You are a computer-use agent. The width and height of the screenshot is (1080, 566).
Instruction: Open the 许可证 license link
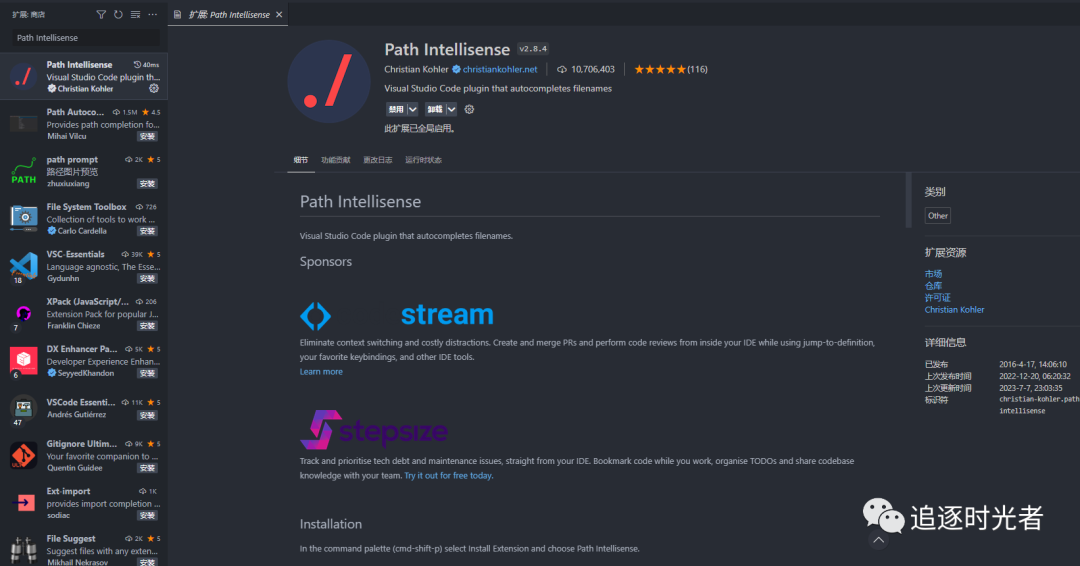pyautogui.click(x=937, y=297)
